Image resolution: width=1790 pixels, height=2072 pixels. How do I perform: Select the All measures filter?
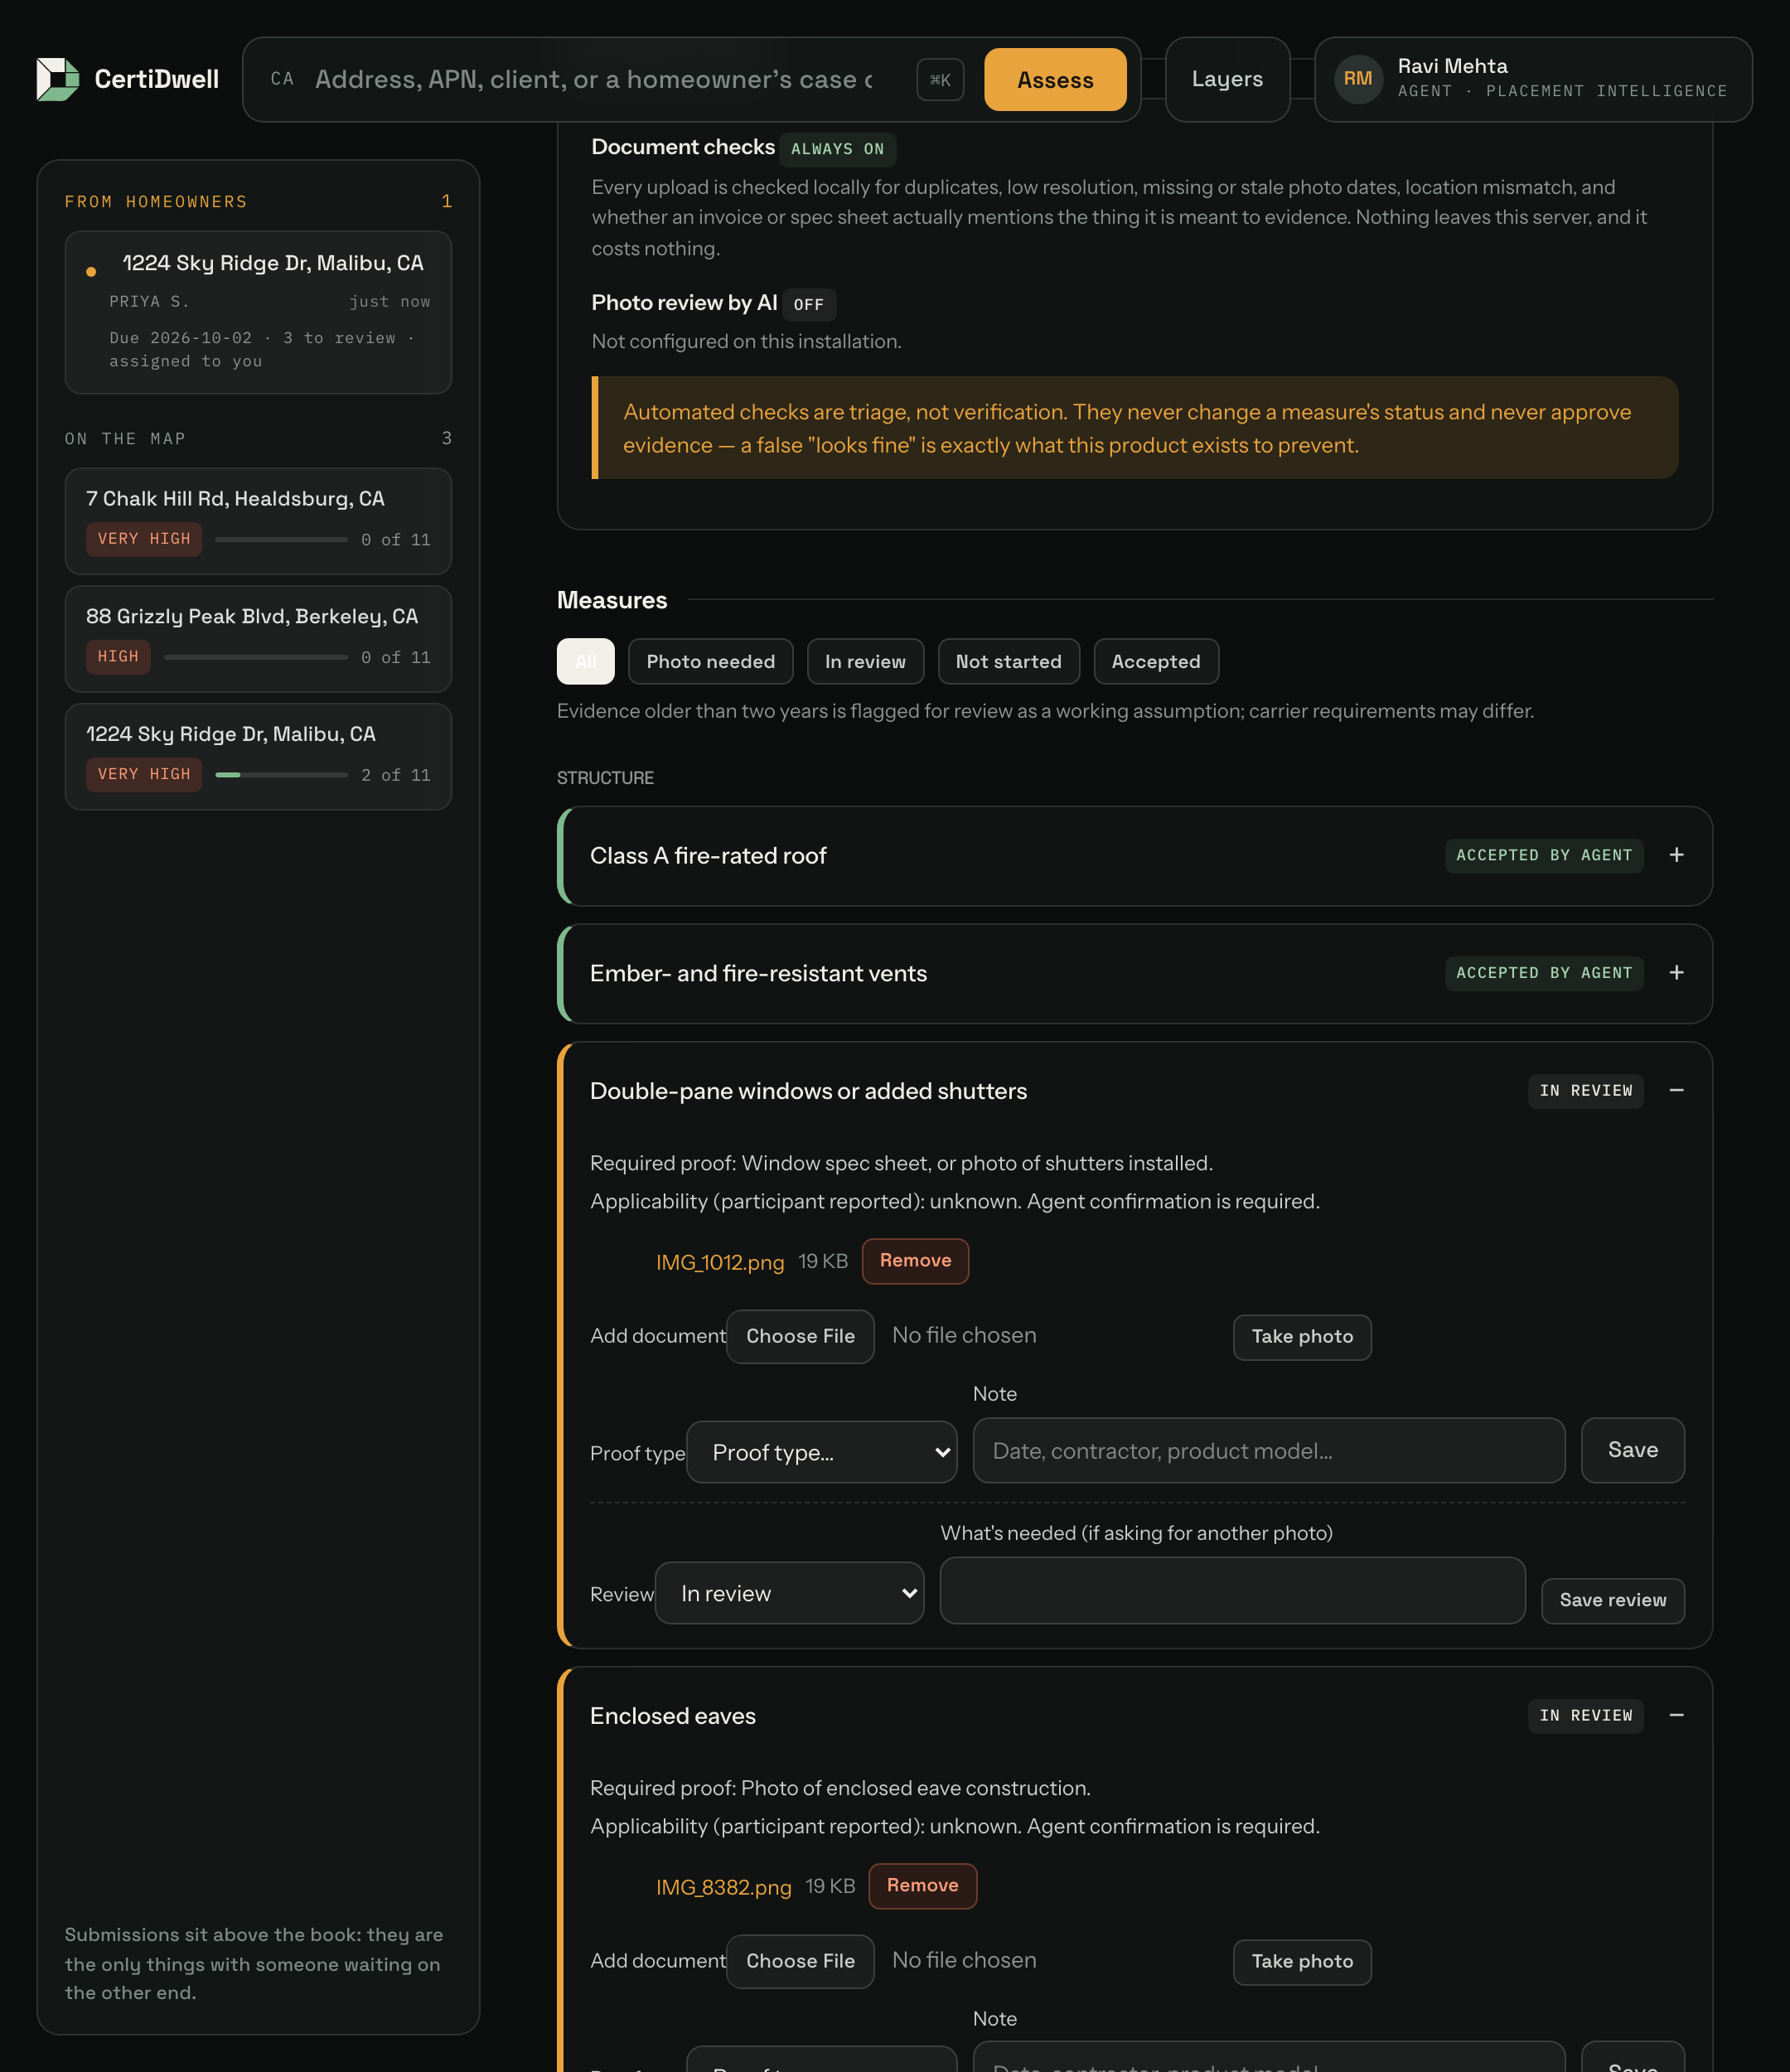(585, 661)
